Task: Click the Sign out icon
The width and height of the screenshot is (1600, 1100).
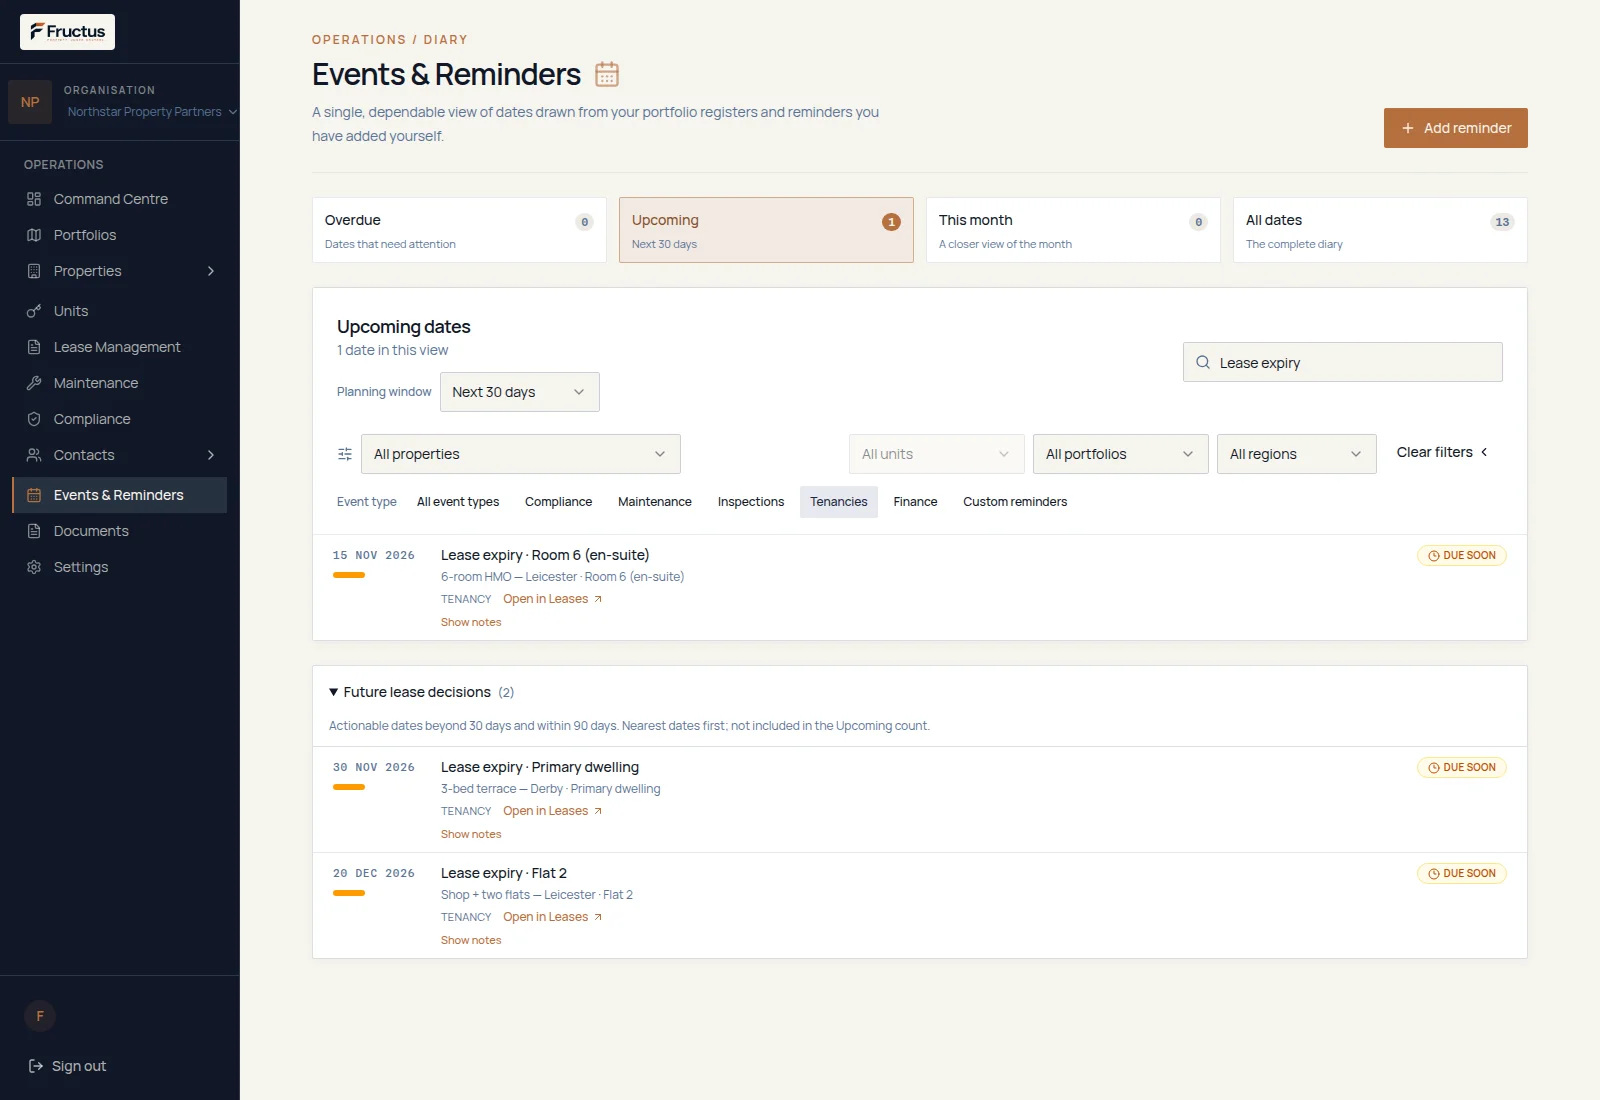Action: pos(35,1066)
